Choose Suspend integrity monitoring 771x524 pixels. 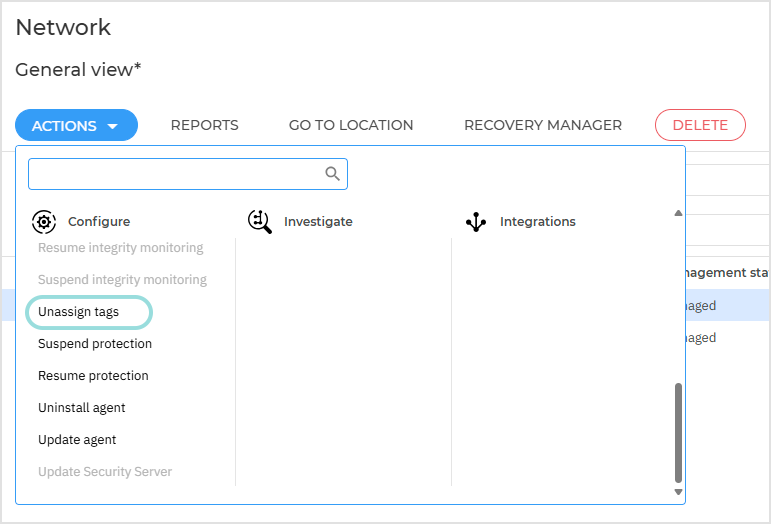(x=122, y=280)
